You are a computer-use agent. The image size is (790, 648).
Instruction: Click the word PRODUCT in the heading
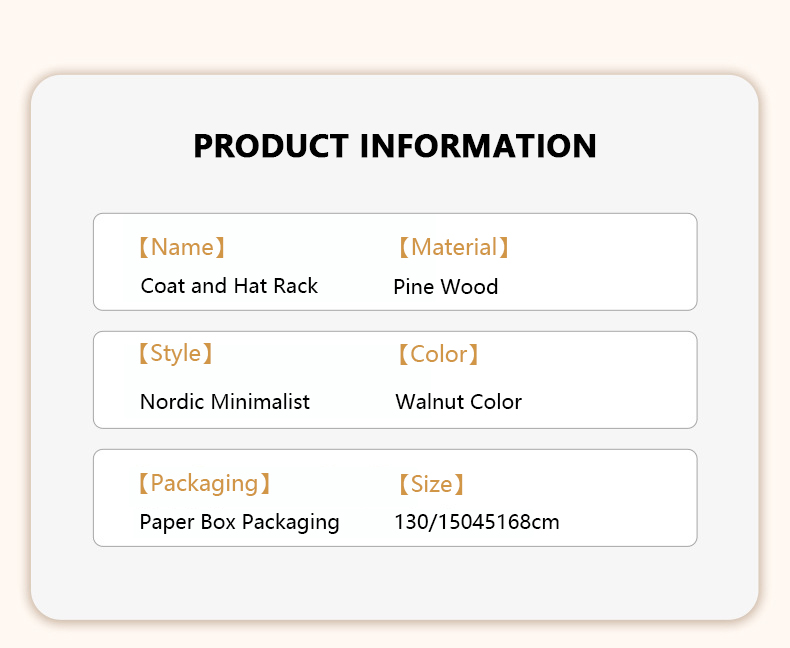click(x=270, y=146)
